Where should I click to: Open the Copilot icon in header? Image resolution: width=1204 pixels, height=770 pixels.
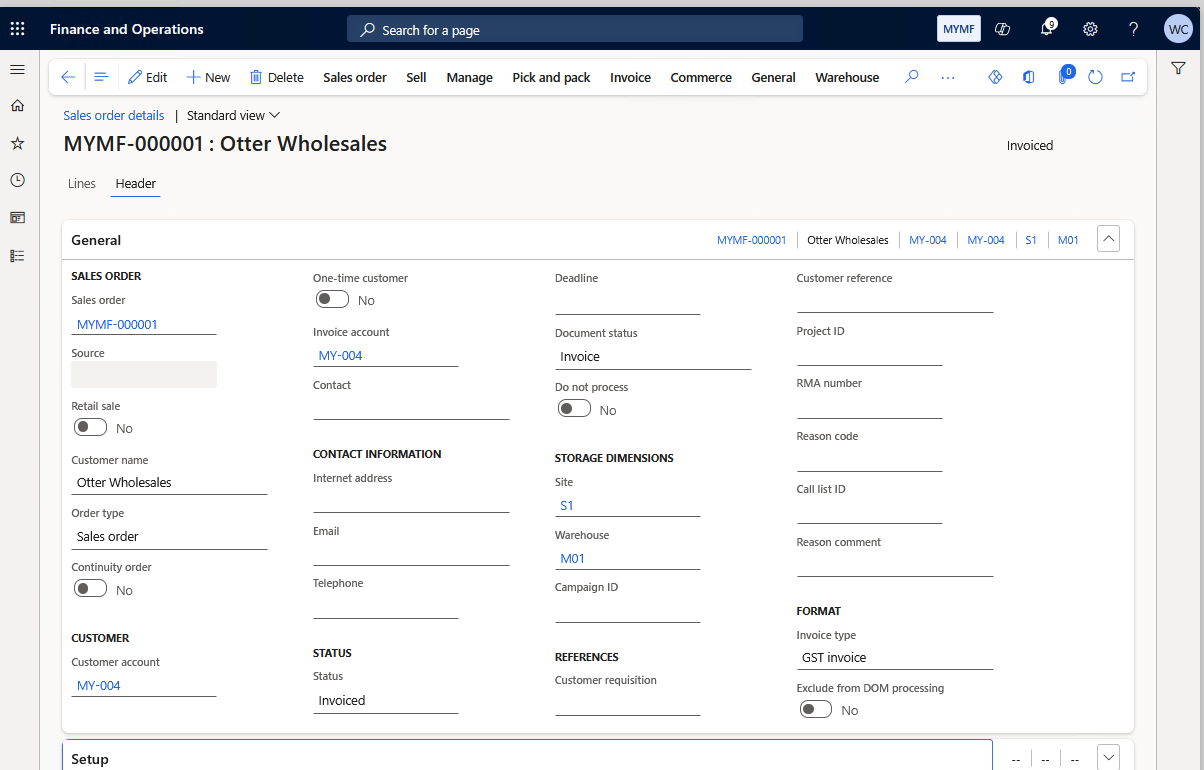pos(1003,29)
